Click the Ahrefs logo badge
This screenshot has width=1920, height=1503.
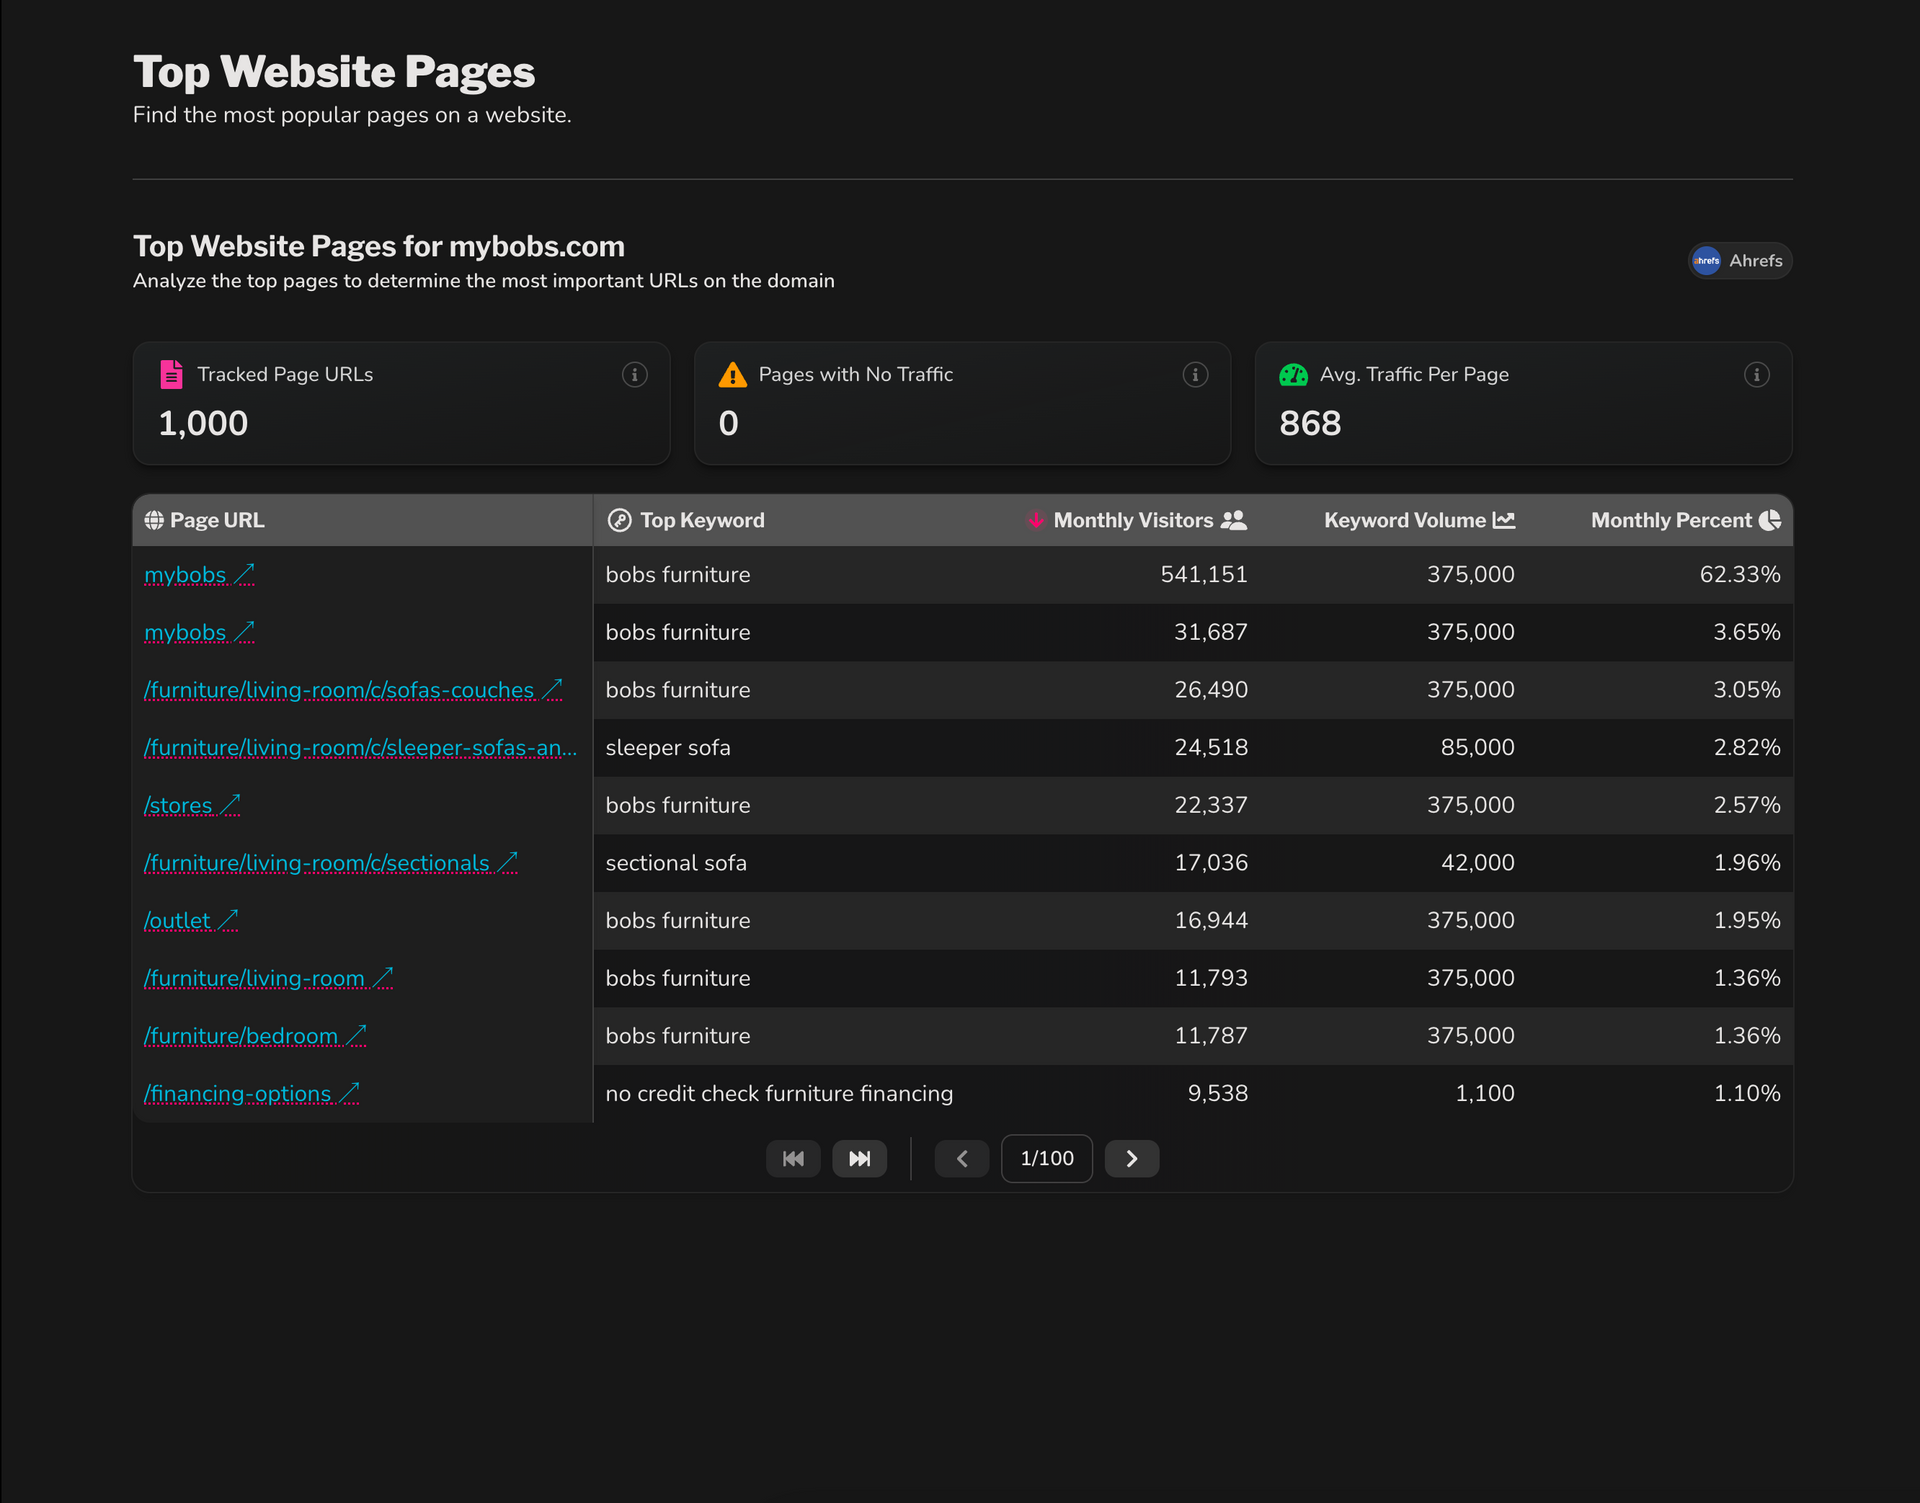[1740, 261]
